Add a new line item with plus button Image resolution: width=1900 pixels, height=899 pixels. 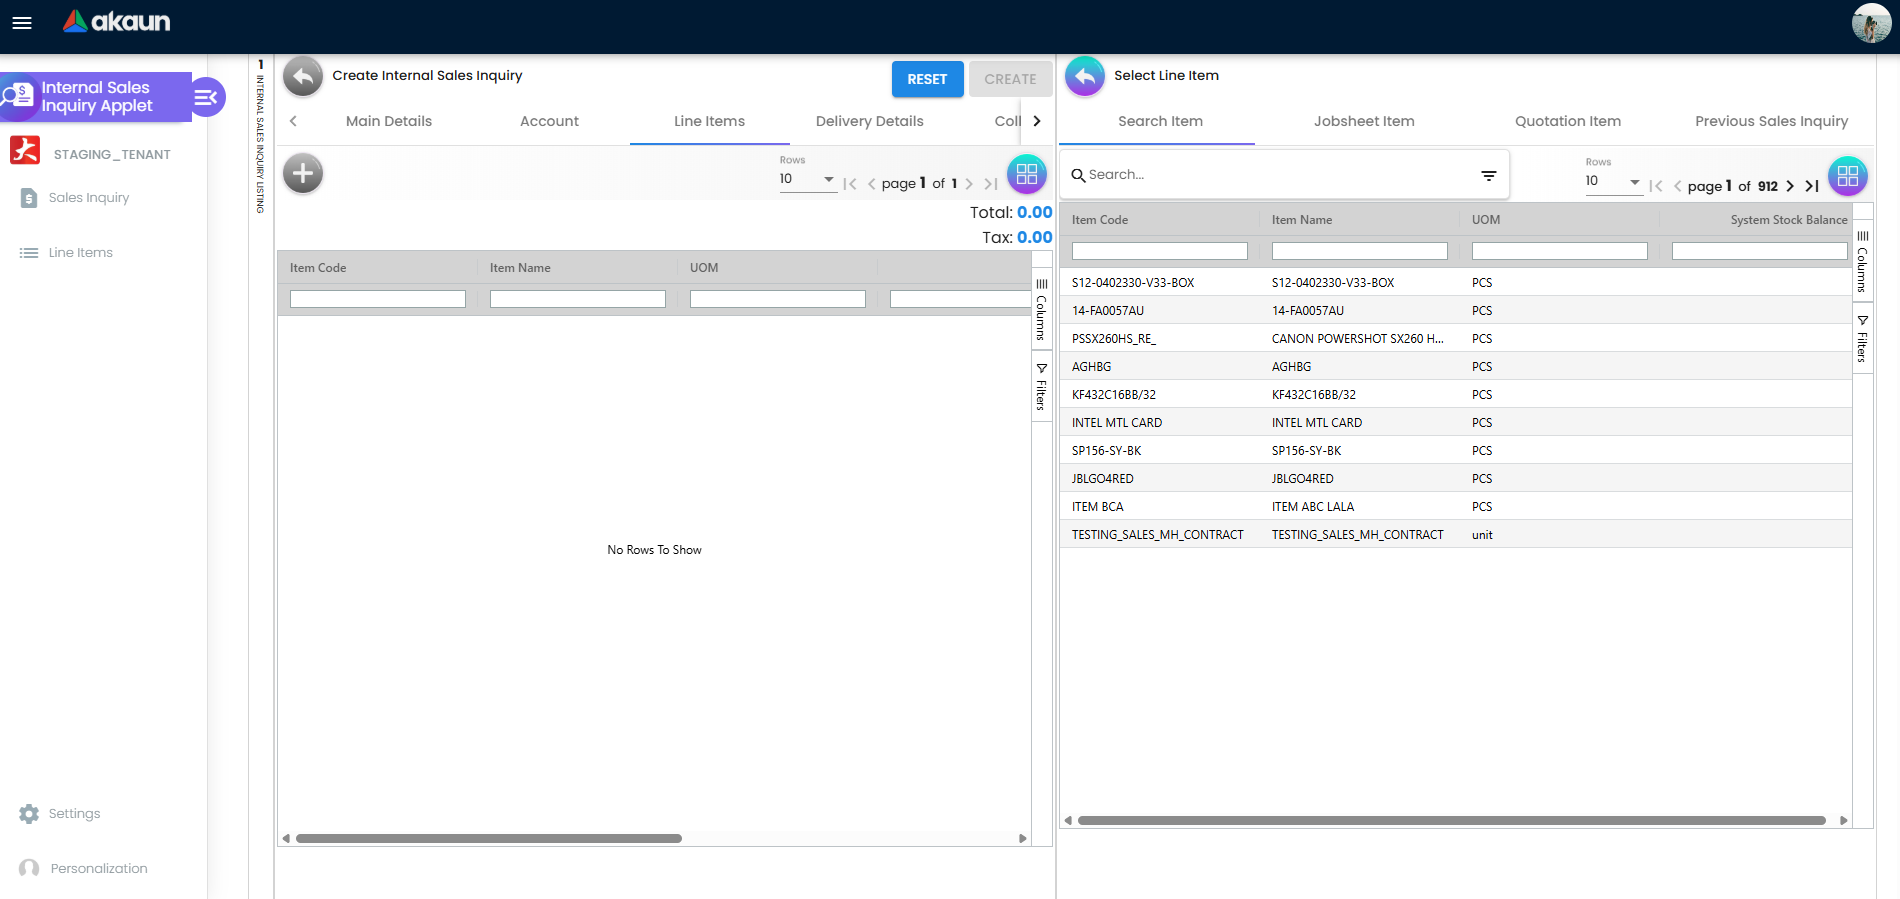303,173
